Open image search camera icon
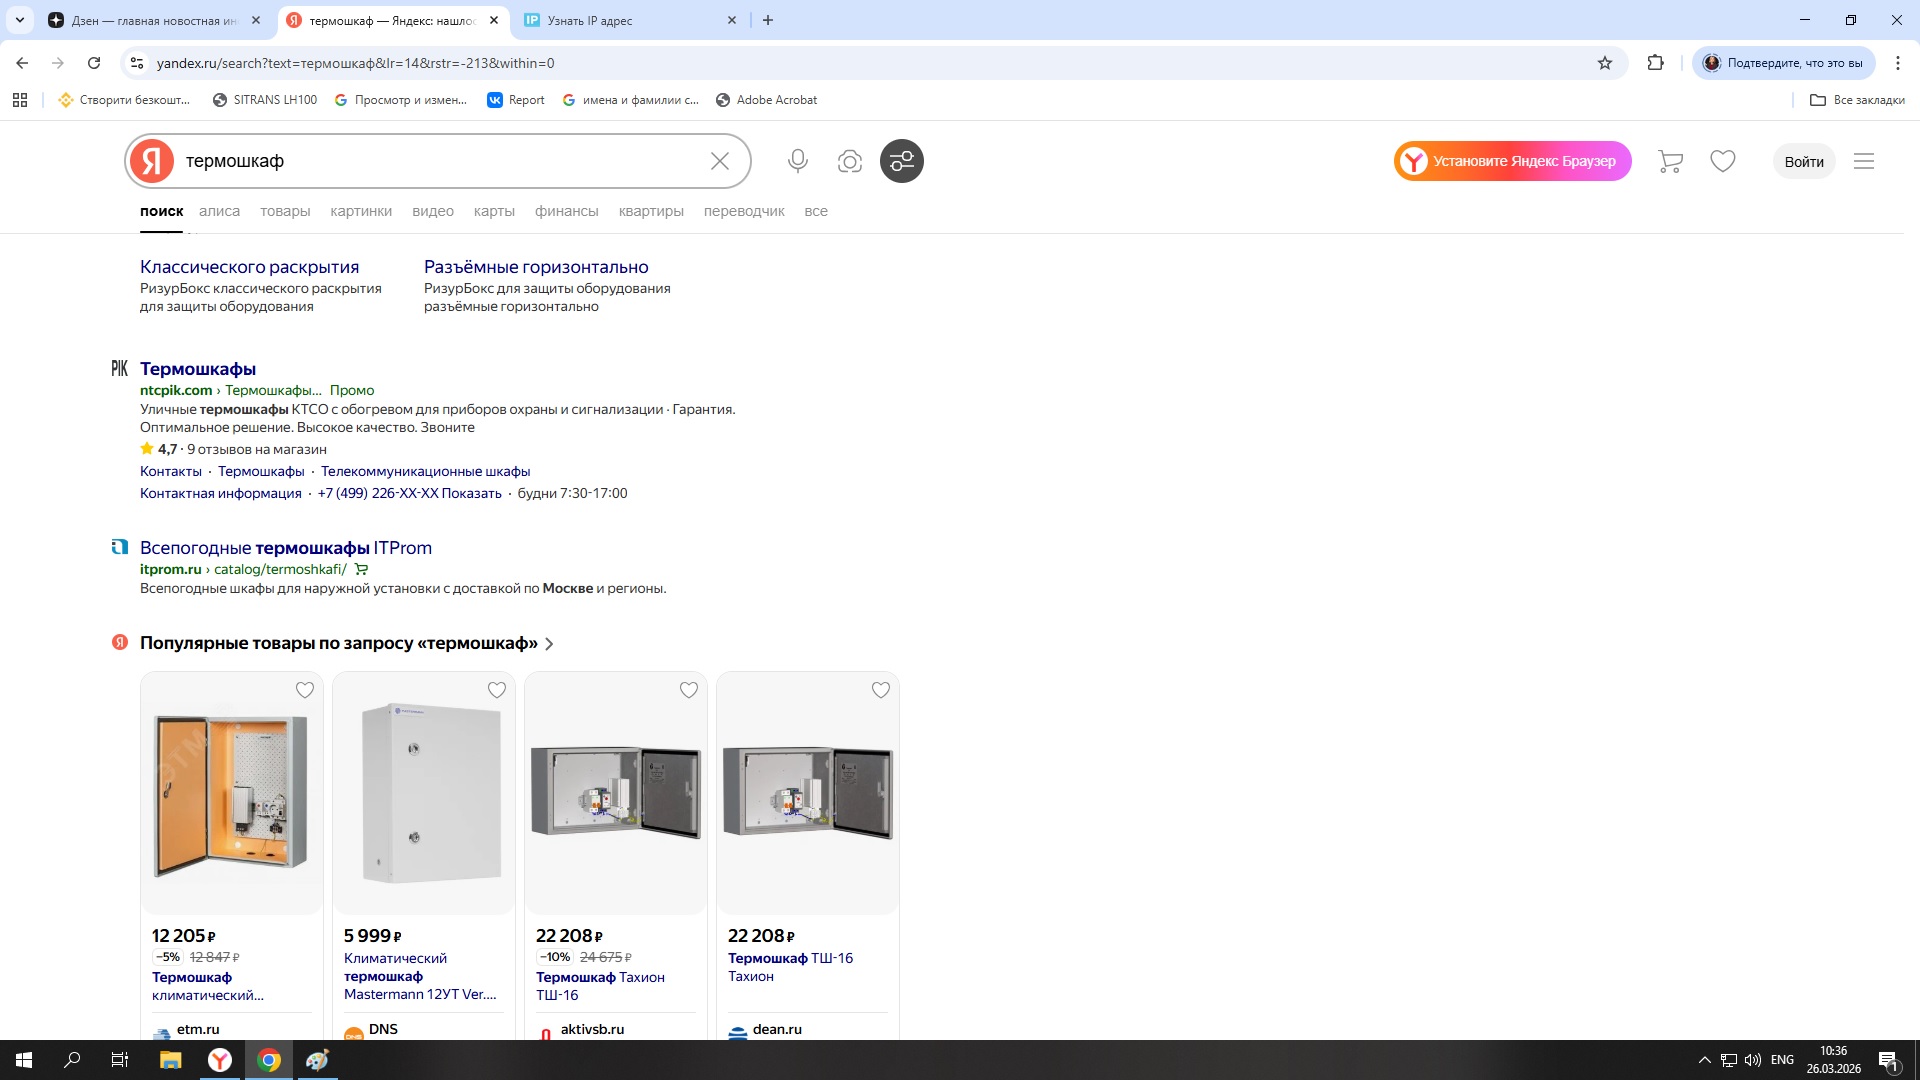The width and height of the screenshot is (1920, 1080). (x=849, y=161)
